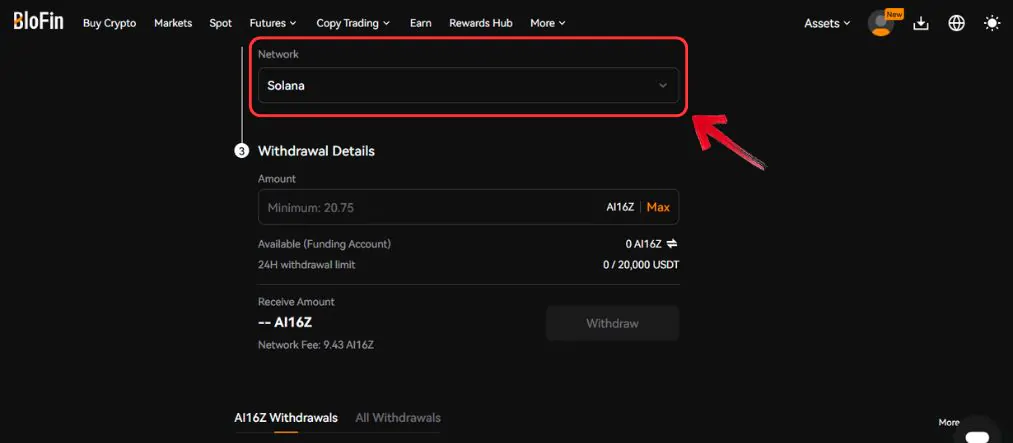Go to Buy Crypto
The height and width of the screenshot is (443, 1013).
tap(109, 23)
